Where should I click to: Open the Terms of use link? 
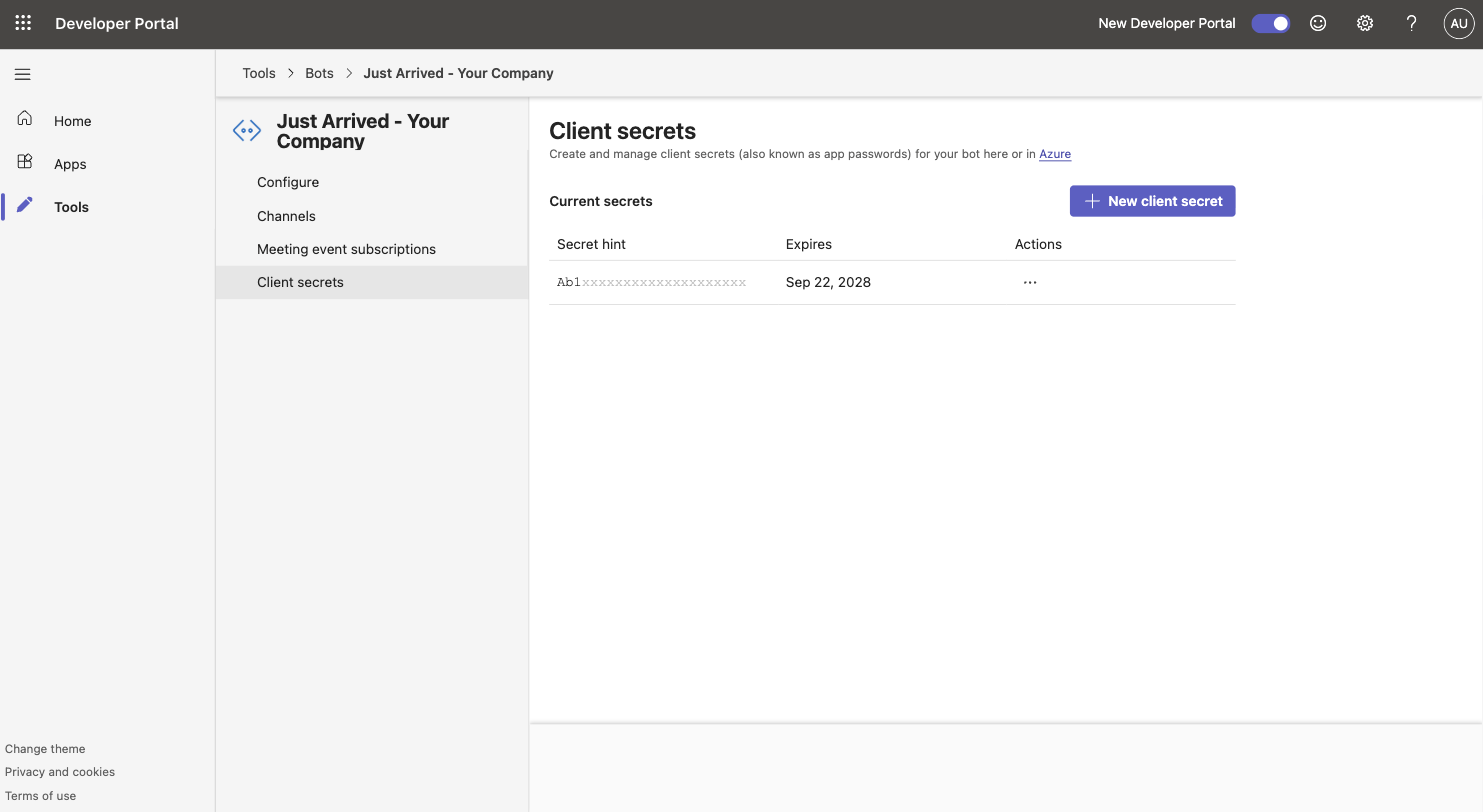coord(40,796)
